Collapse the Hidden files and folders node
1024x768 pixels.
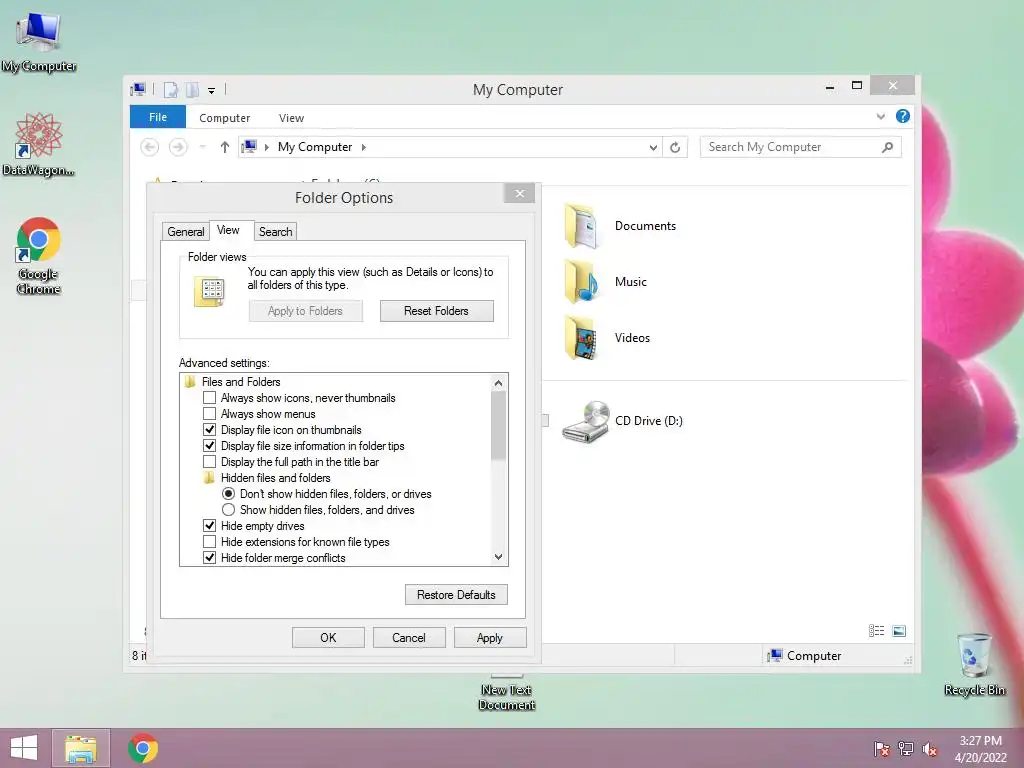click(x=209, y=478)
